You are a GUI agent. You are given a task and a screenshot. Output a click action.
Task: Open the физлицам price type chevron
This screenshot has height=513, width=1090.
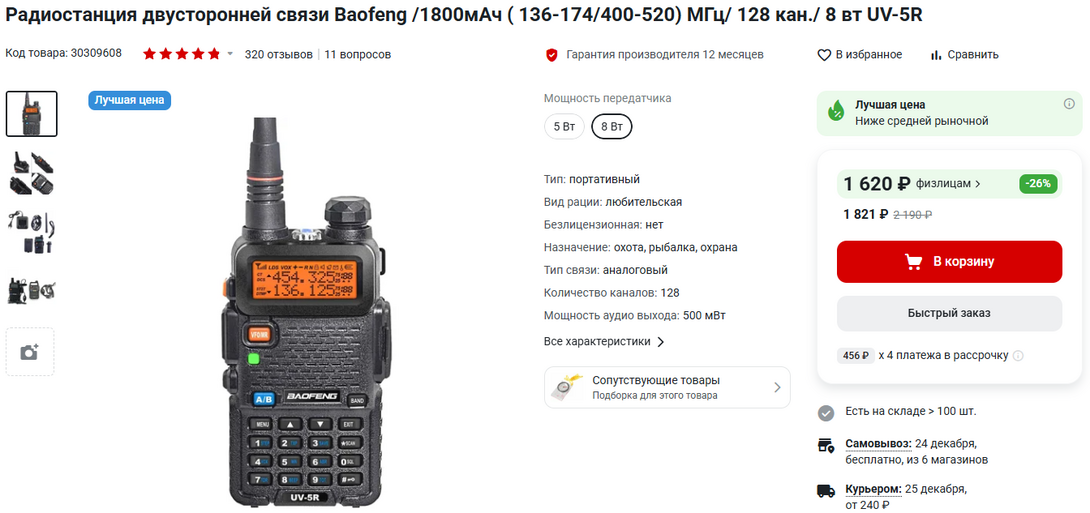point(978,184)
